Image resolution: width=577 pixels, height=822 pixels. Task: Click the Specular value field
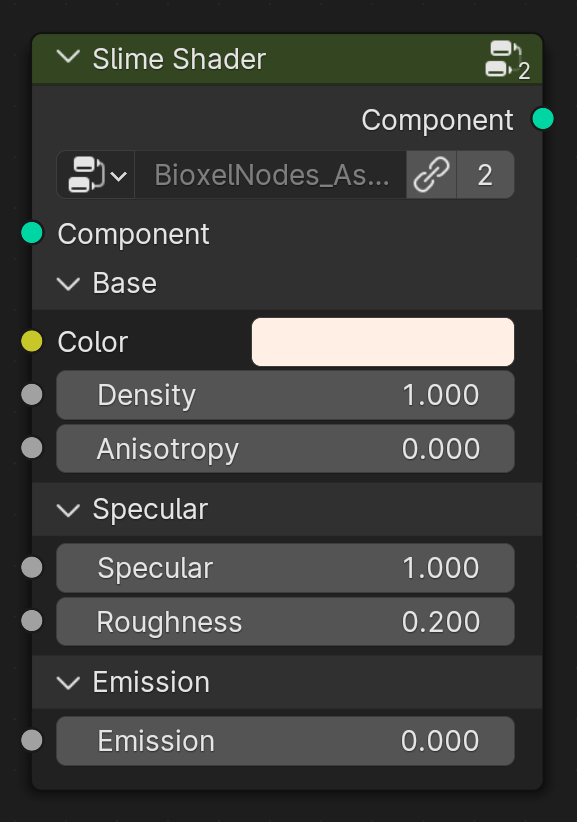point(285,568)
